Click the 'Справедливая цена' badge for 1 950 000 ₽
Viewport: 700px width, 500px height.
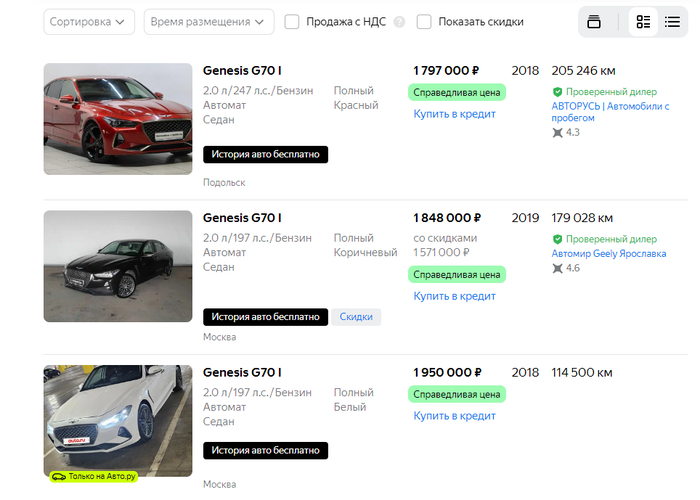click(457, 394)
